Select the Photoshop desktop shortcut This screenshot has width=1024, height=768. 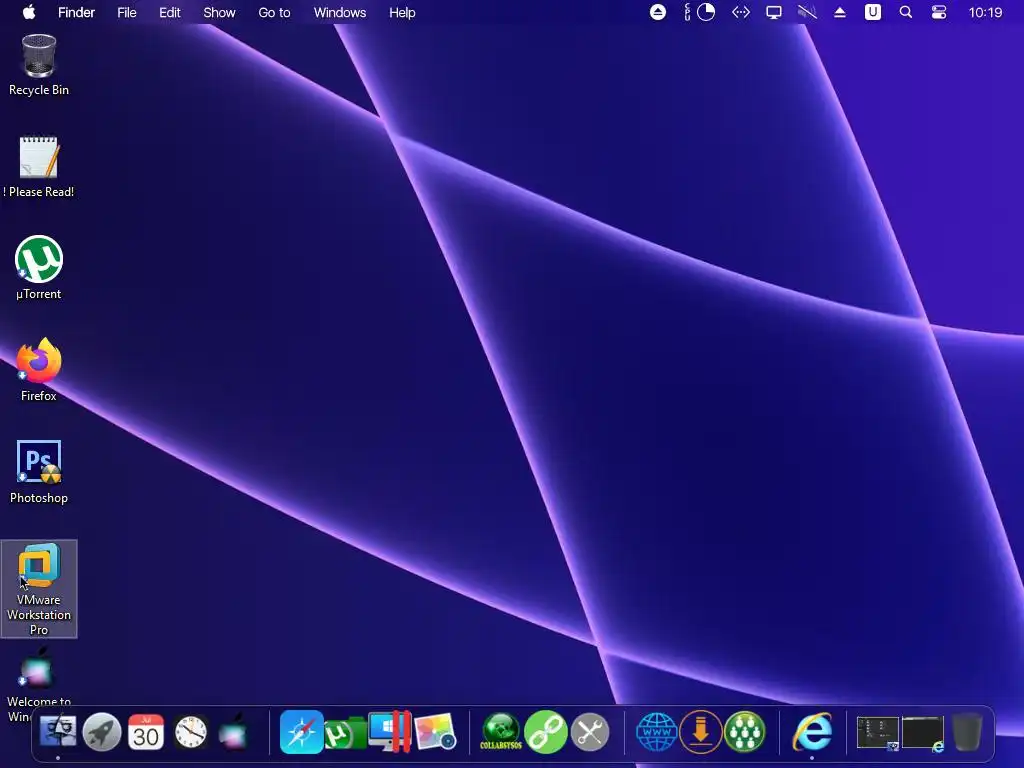point(39,472)
